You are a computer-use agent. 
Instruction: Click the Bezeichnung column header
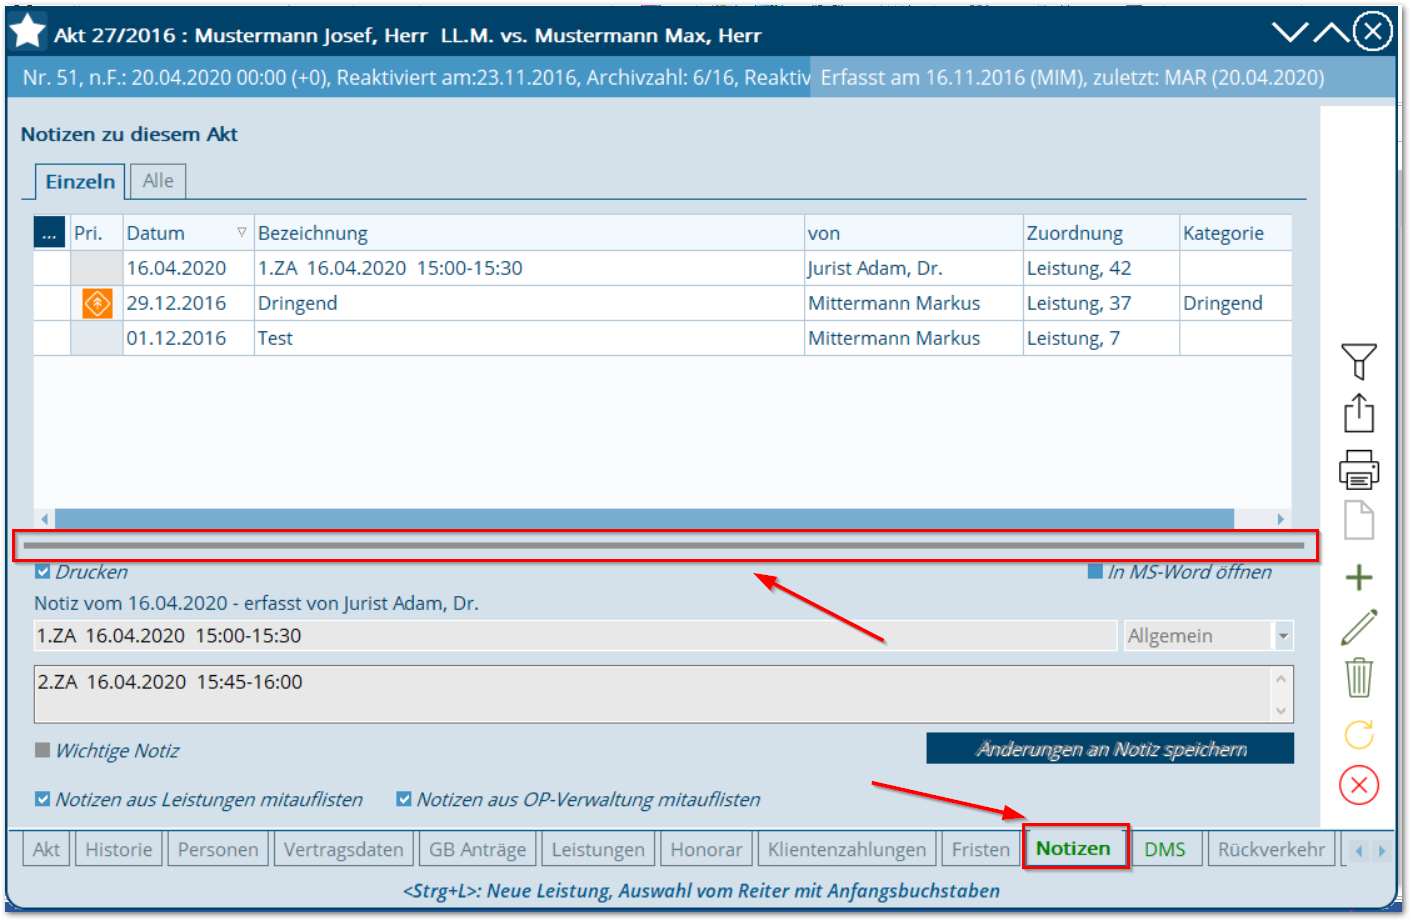click(529, 232)
